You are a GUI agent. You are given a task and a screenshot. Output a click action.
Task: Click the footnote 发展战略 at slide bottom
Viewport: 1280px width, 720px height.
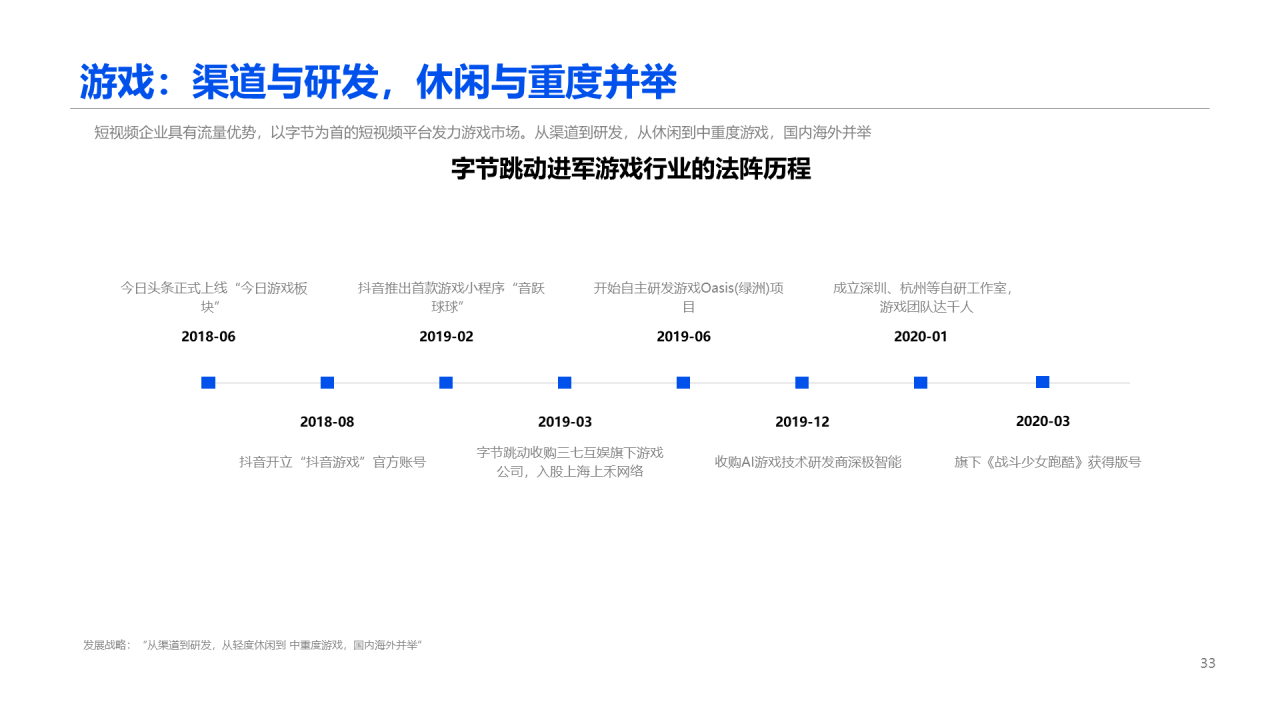click(x=252, y=645)
